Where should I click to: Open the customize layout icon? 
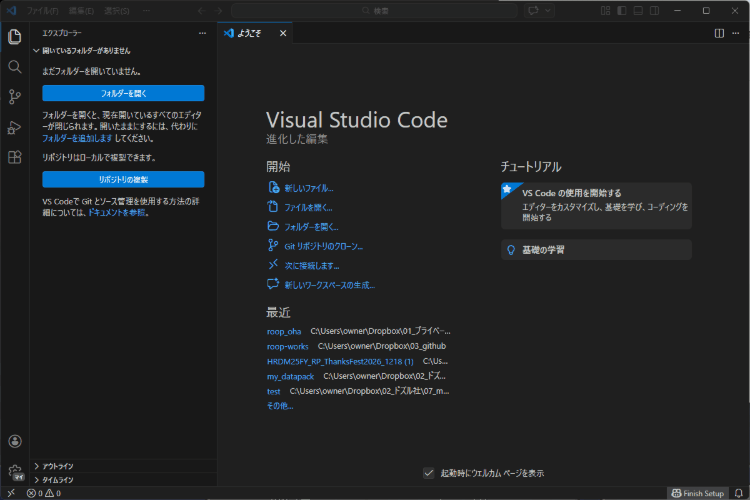(x=606, y=11)
